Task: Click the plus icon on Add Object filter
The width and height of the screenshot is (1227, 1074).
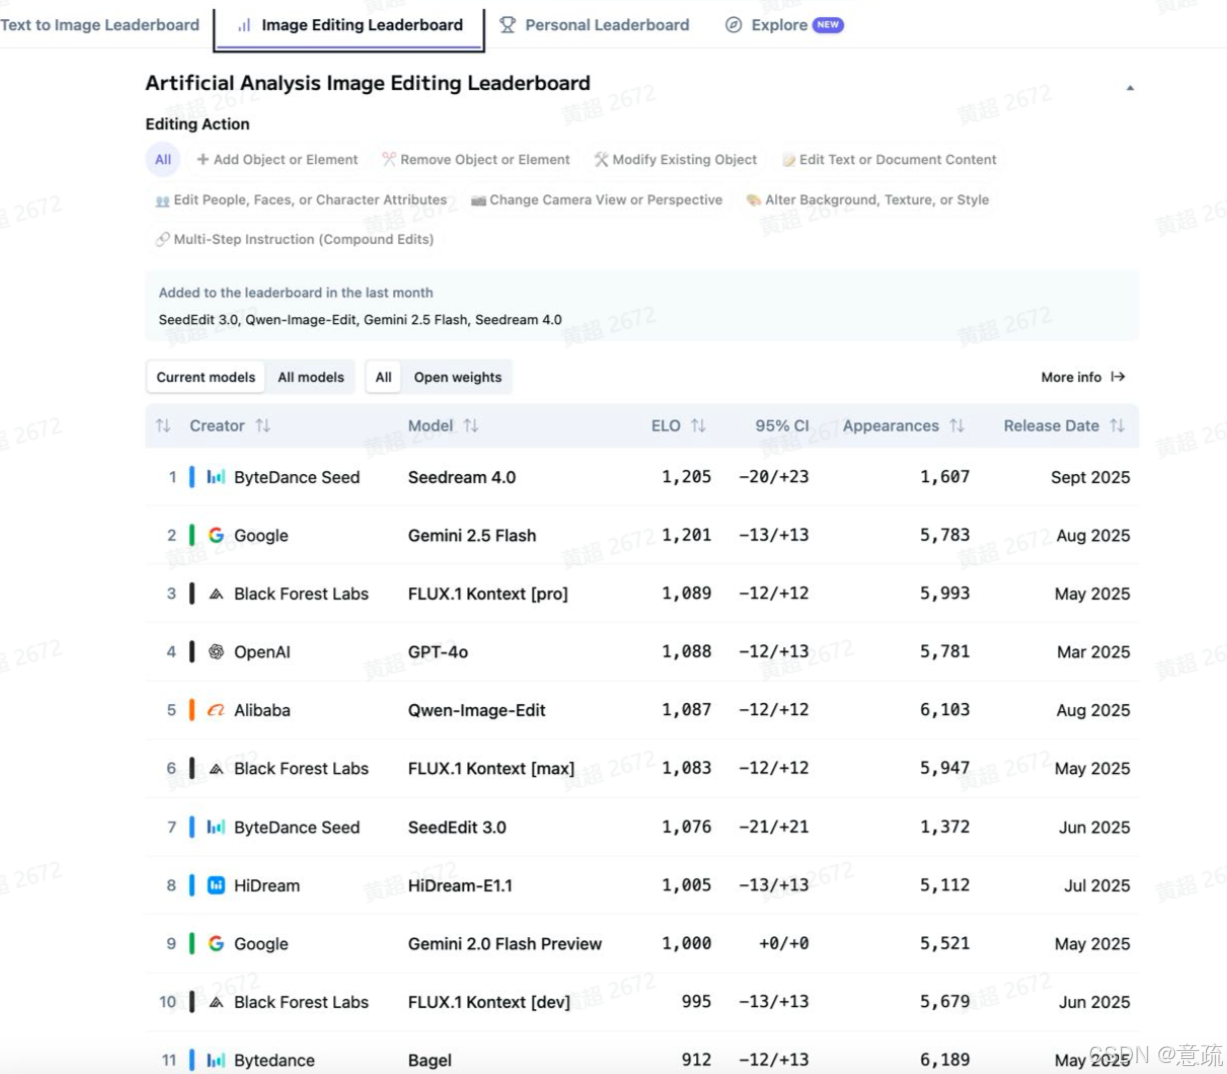Action: coord(203,159)
